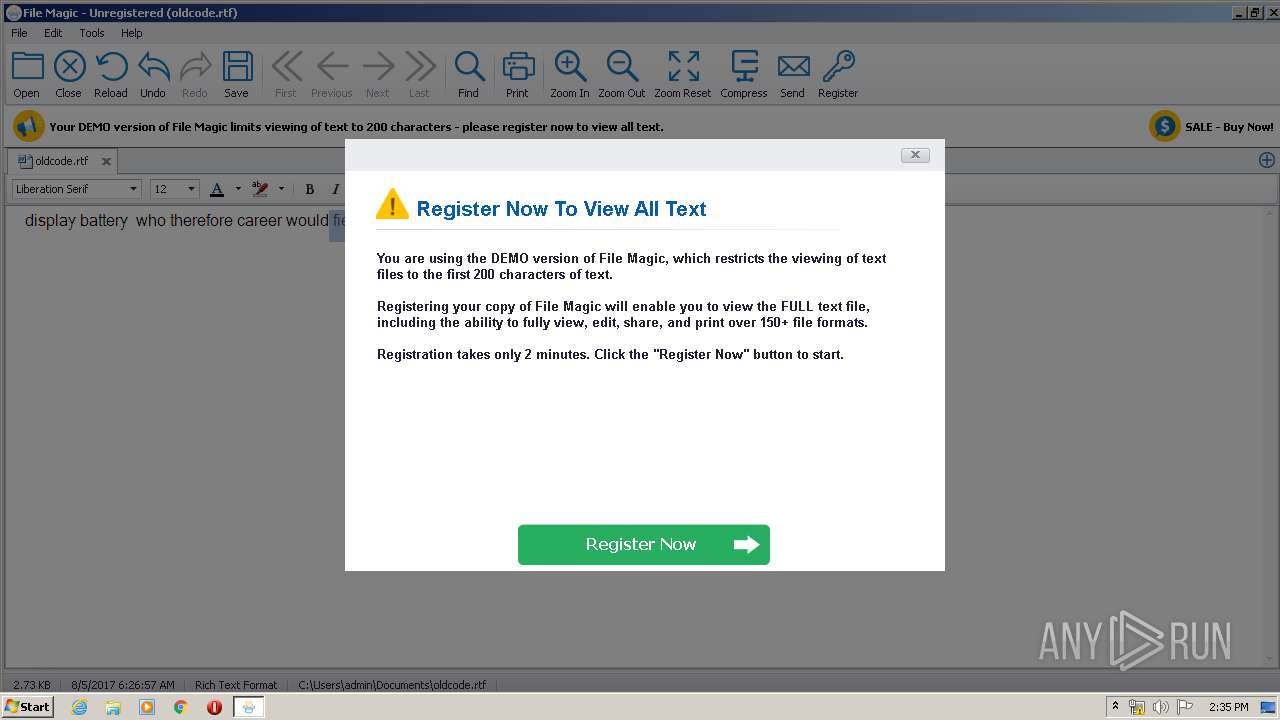Image resolution: width=1280 pixels, height=720 pixels.
Task: Click the dollar SALE coin icon
Action: point(1164,126)
